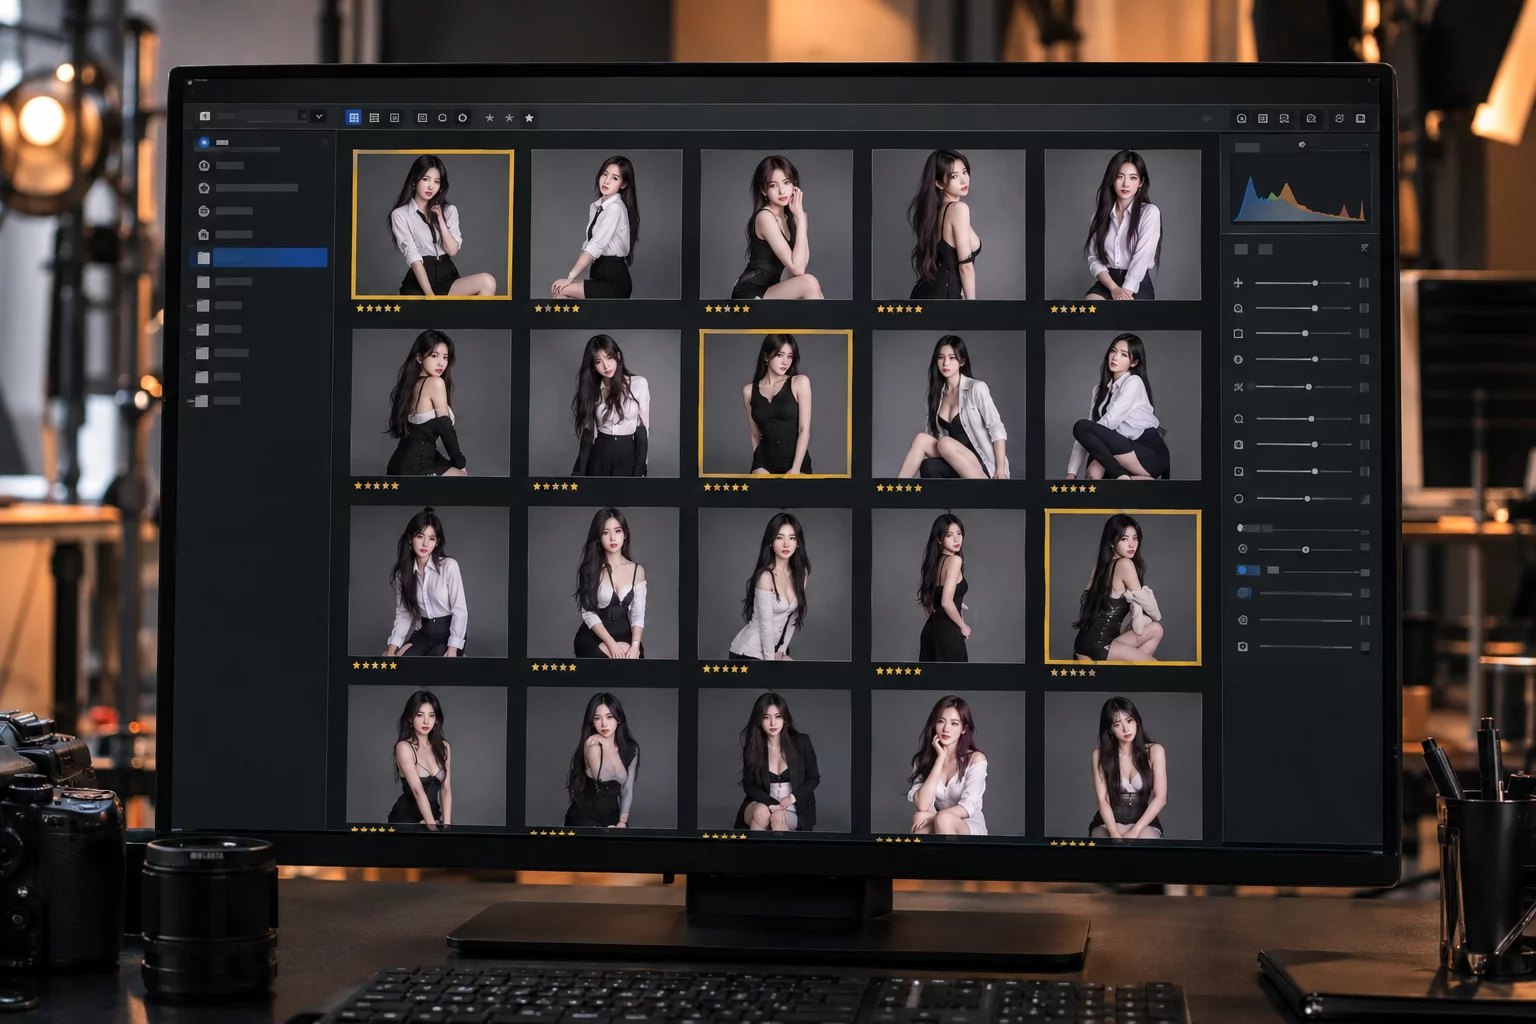
Task: Select the blue circle item atop the sidebar
Action: click(204, 143)
